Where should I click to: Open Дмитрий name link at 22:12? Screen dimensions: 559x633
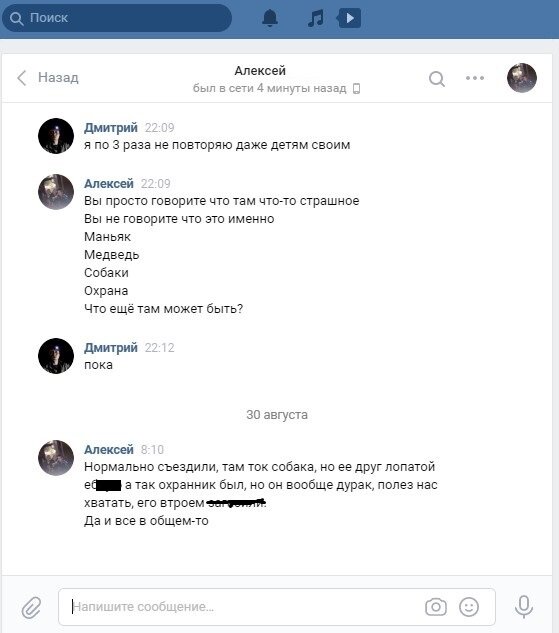111,348
